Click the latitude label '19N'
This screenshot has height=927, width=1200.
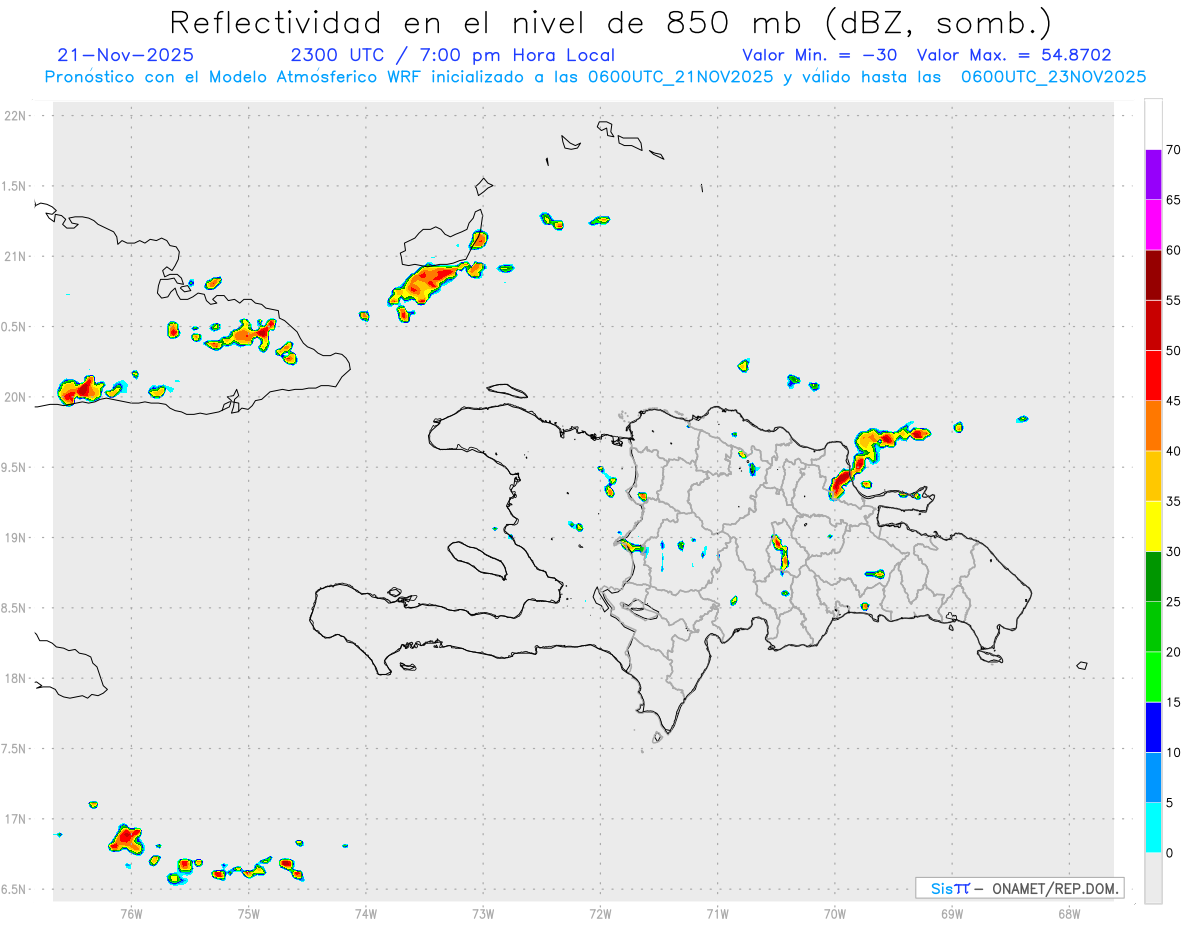16,538
